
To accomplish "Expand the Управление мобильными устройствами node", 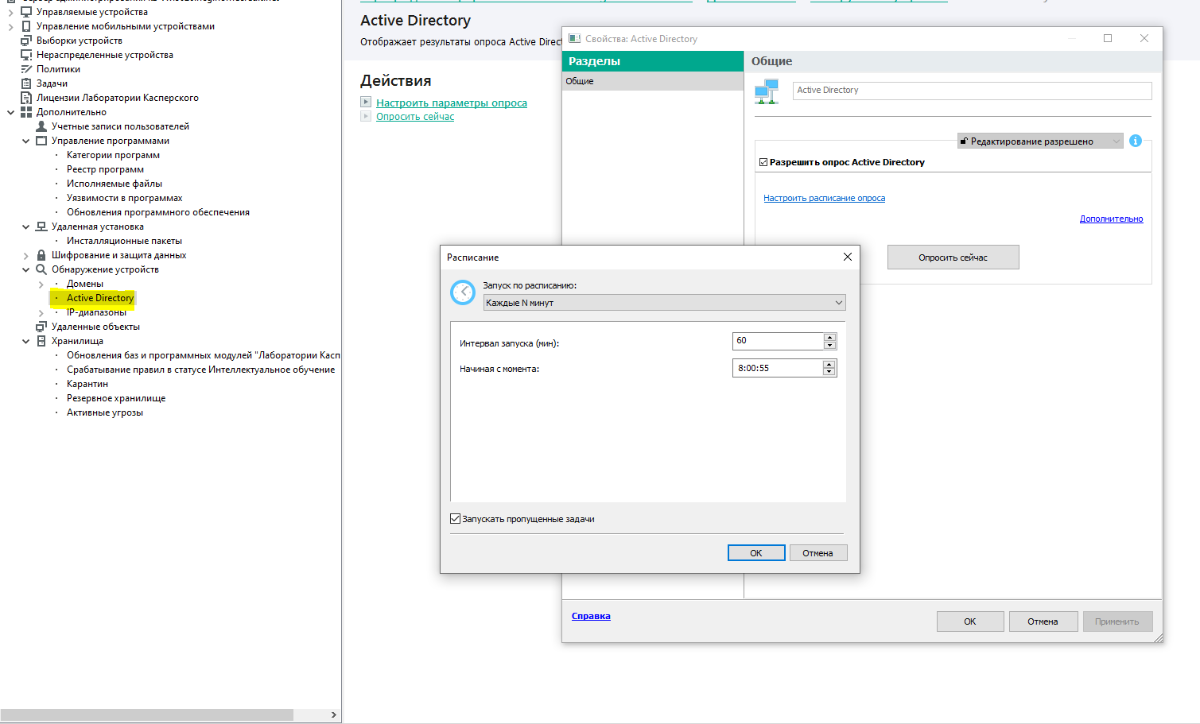I will (11, 26).
